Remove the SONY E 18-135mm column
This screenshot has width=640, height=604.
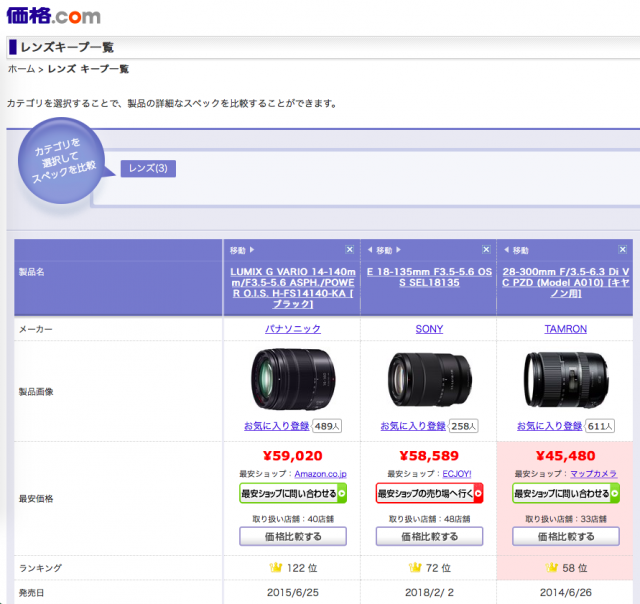click(486, 249)
